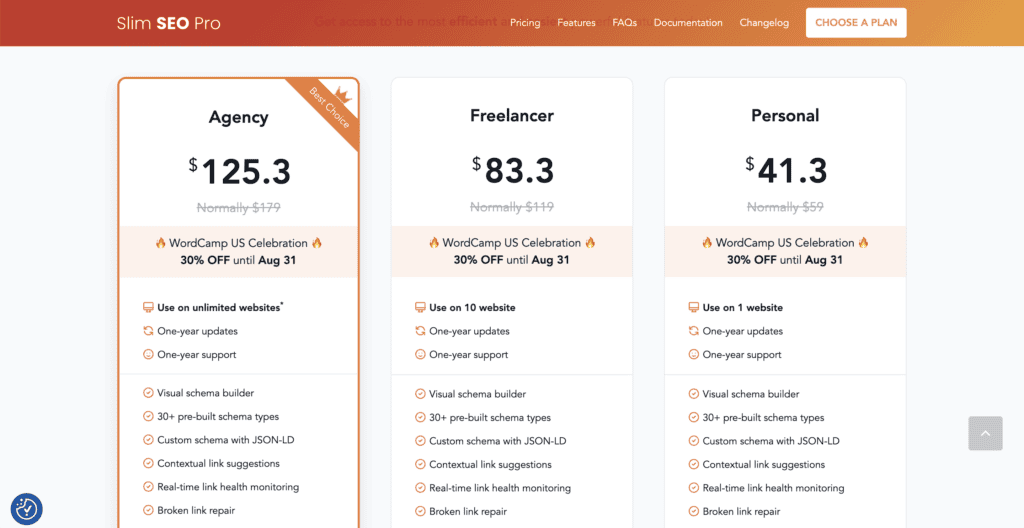The height and width of the screenshot is (528, 1024).
Task: Click Personal check icon for Broken link repair
Action: (694, 511)
